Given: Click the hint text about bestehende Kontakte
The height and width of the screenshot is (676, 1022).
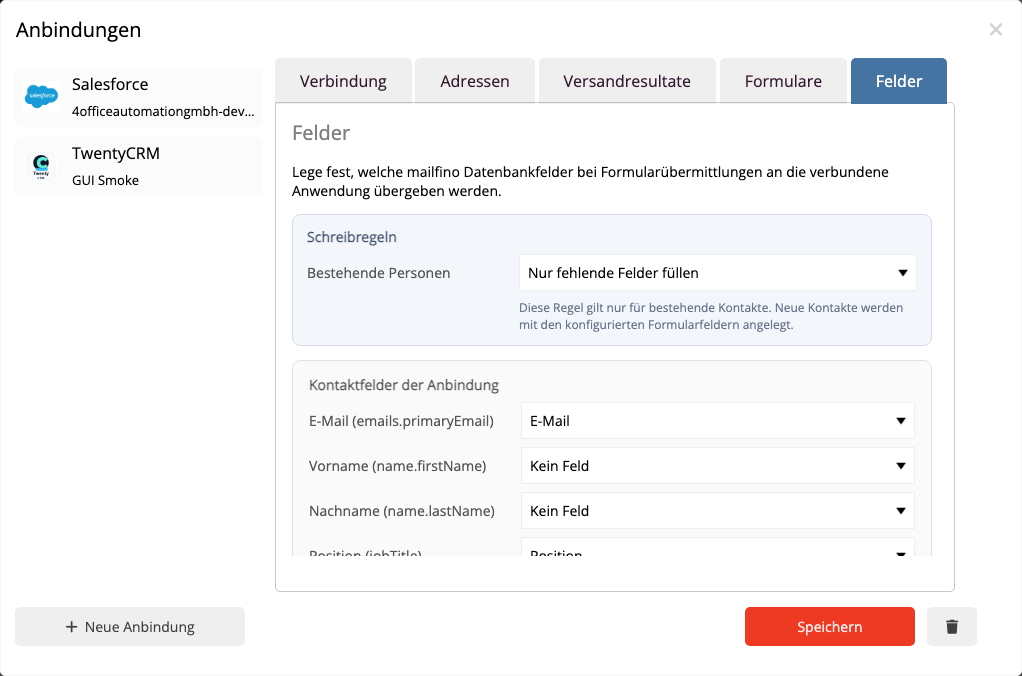Looking at the screenshot, I should 711,316.
